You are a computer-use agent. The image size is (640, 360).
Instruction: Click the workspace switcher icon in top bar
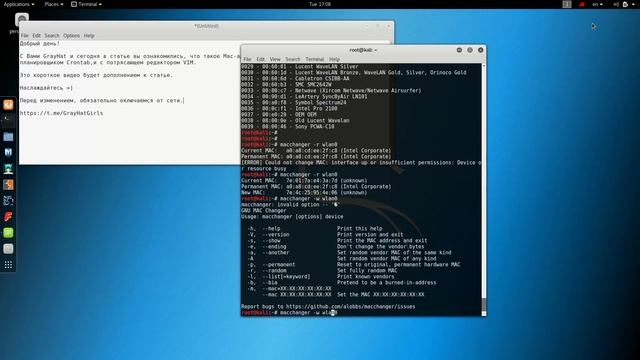[567, 4]
